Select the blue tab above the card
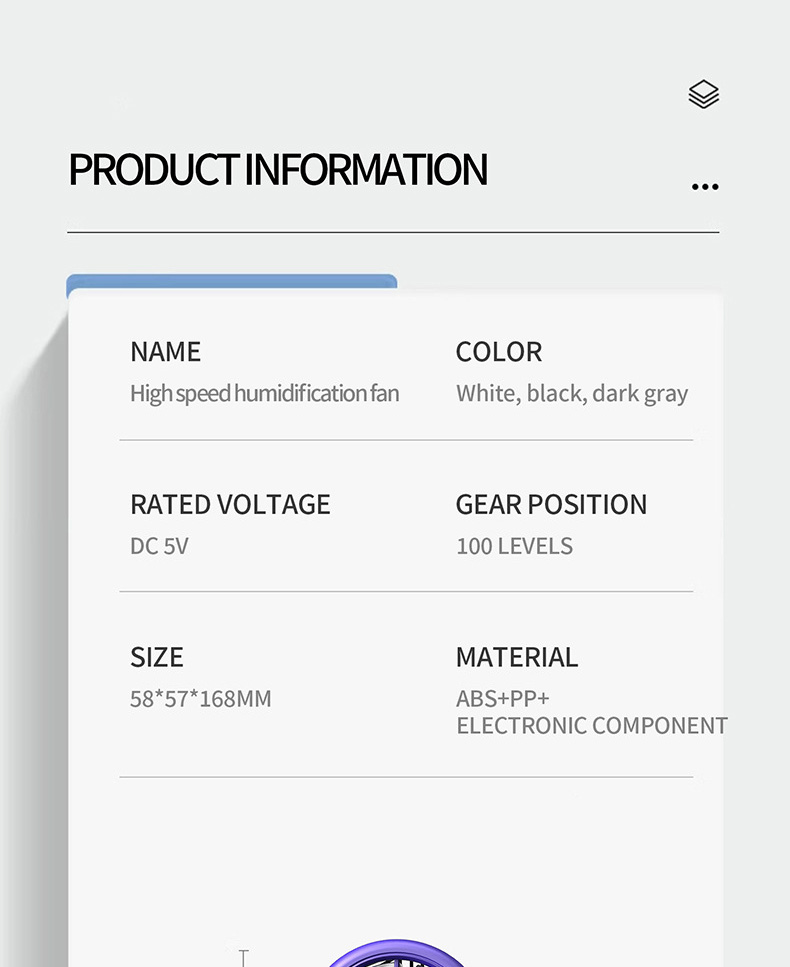This screenshot has height=967, width=790. click(231, 283)
